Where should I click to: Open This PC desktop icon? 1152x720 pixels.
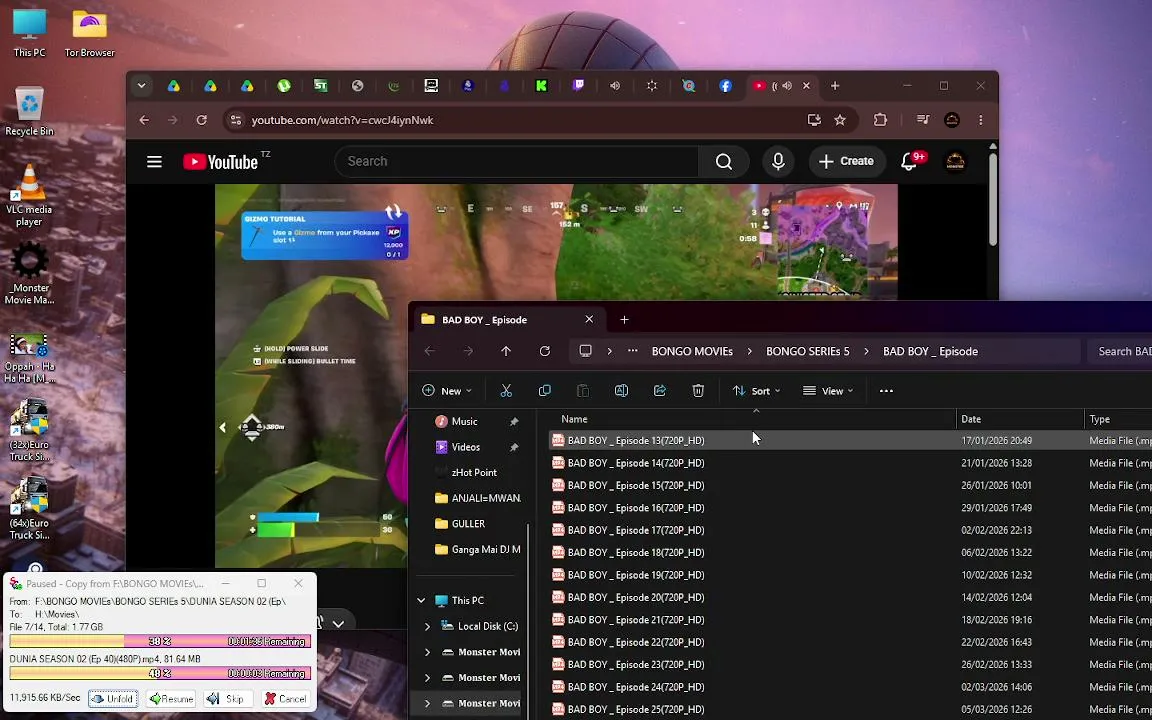29,32
